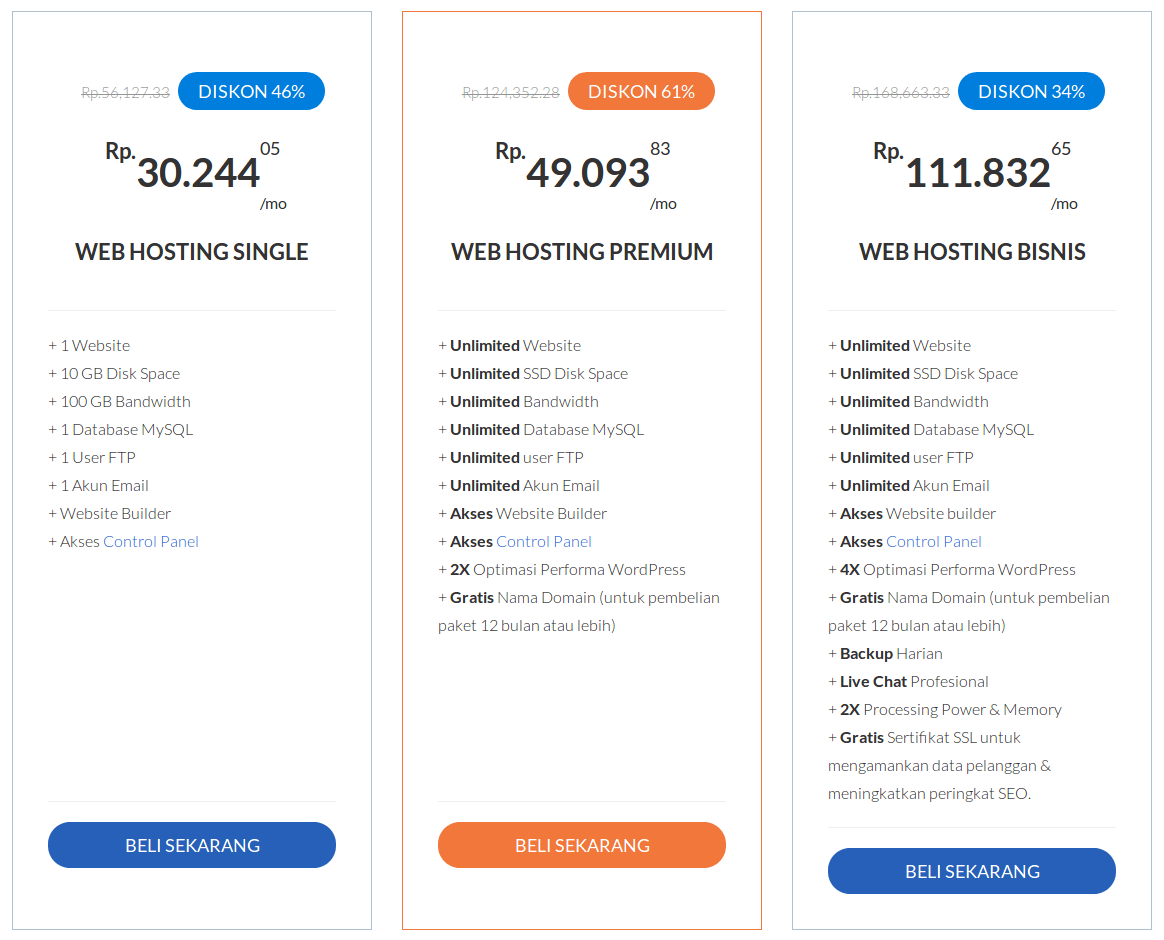Click the struck-through Rp.56,127.33 price
This screenshot has width=1164, height=940.
click(x=125, y=93)
